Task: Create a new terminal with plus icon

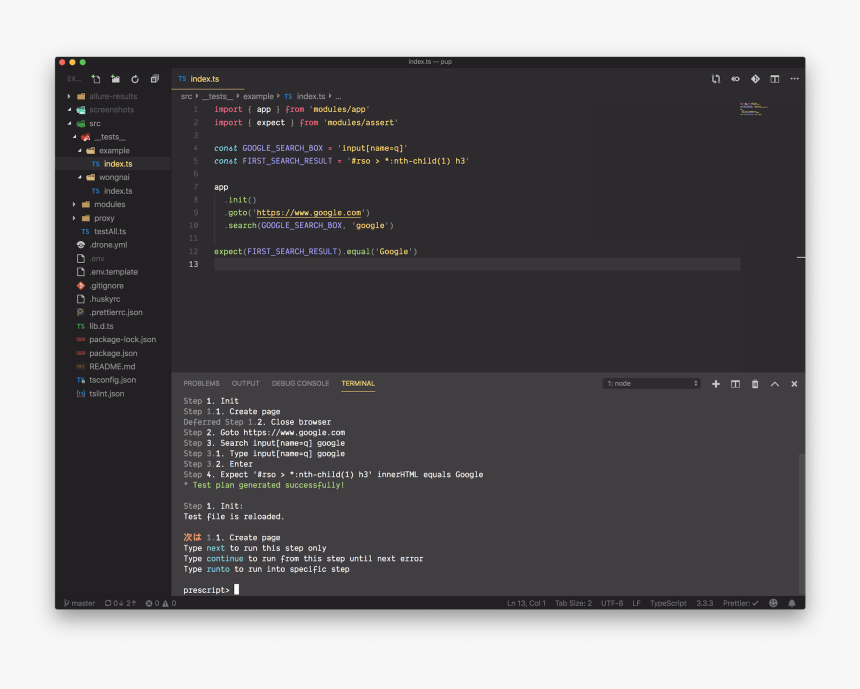Action: [716, 384]
